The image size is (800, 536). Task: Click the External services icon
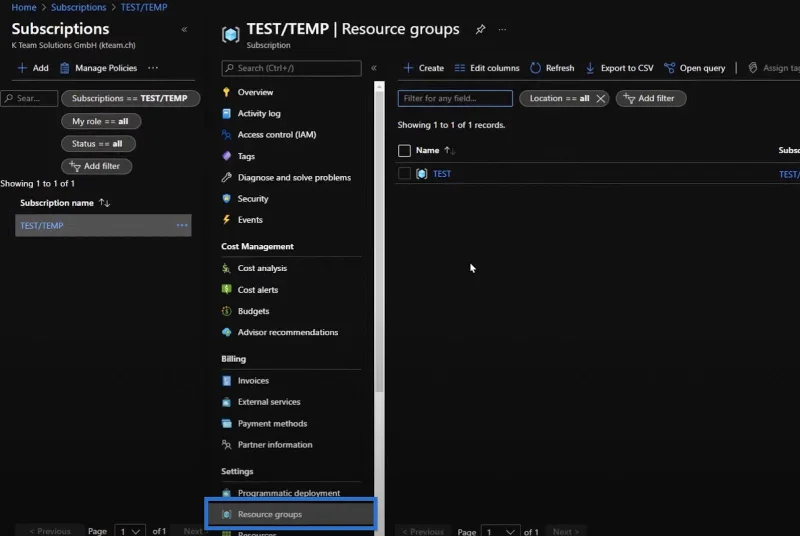tap(227, 402)
